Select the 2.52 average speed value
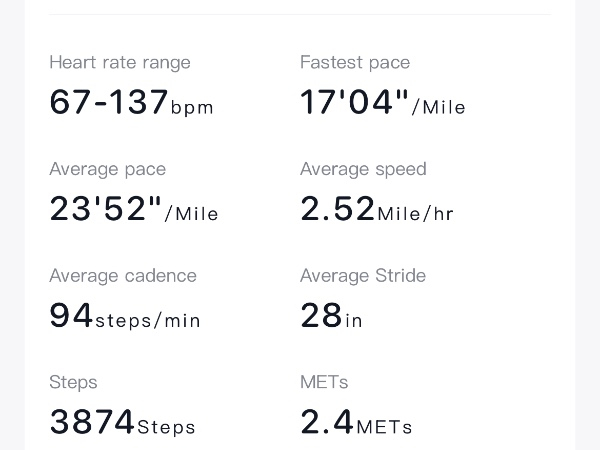 [x=337, y=209]
